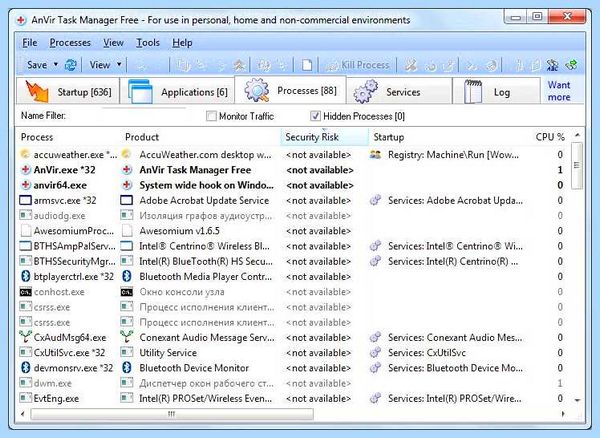
Task: Select the CxUtilSvc.exe *32 process row
Action: click(x=293, y=352)
